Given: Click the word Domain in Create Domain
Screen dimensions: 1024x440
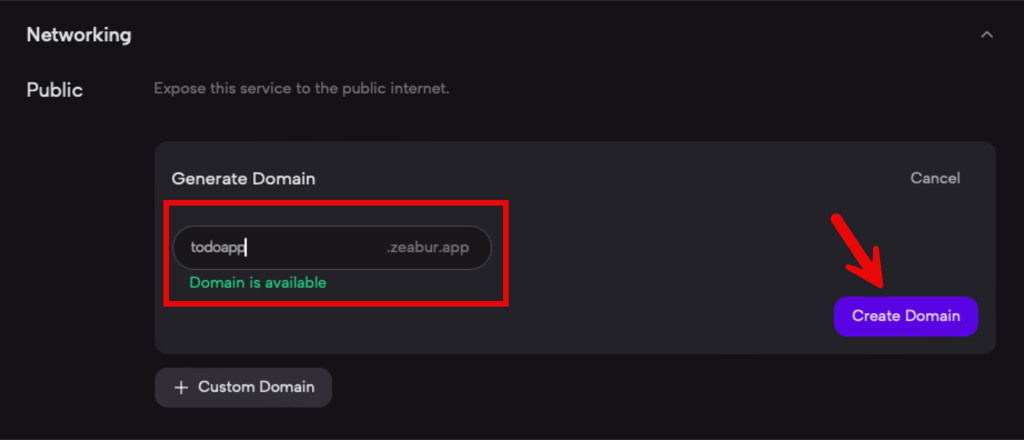Looking at the screenshot, I should coord(932,316).
